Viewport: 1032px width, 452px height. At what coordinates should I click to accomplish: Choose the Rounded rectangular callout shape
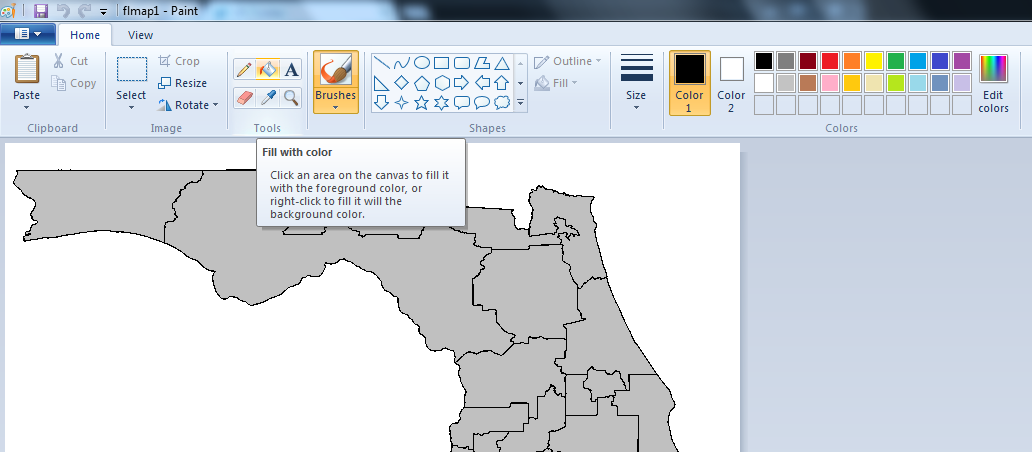coord(462,103)
